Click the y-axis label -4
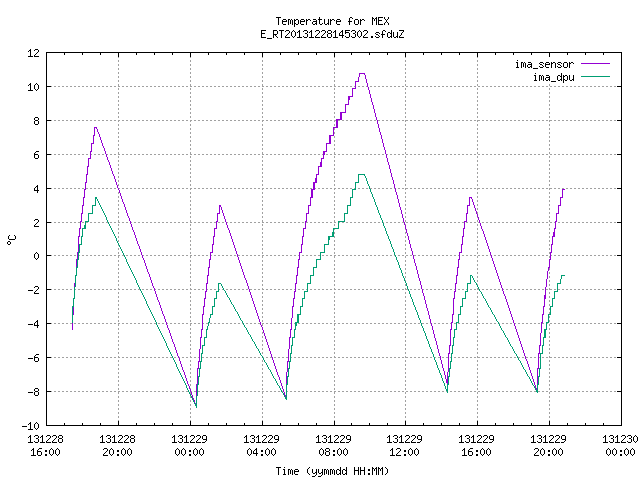 (x=33, y=324)
